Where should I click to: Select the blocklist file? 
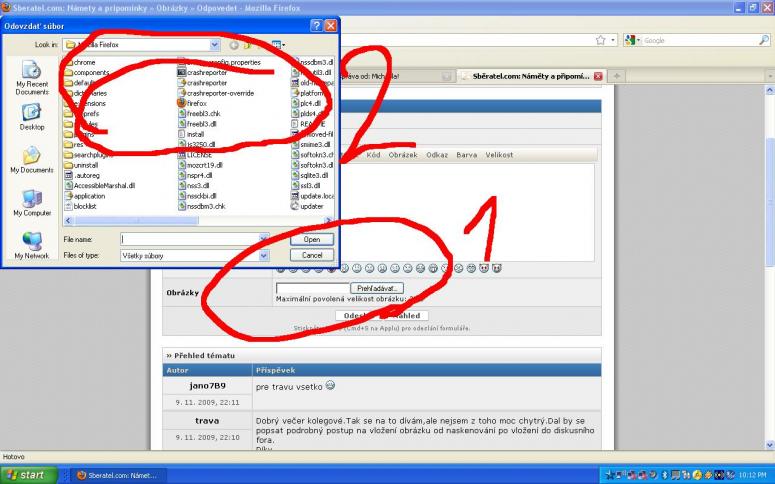pos(81,207)
